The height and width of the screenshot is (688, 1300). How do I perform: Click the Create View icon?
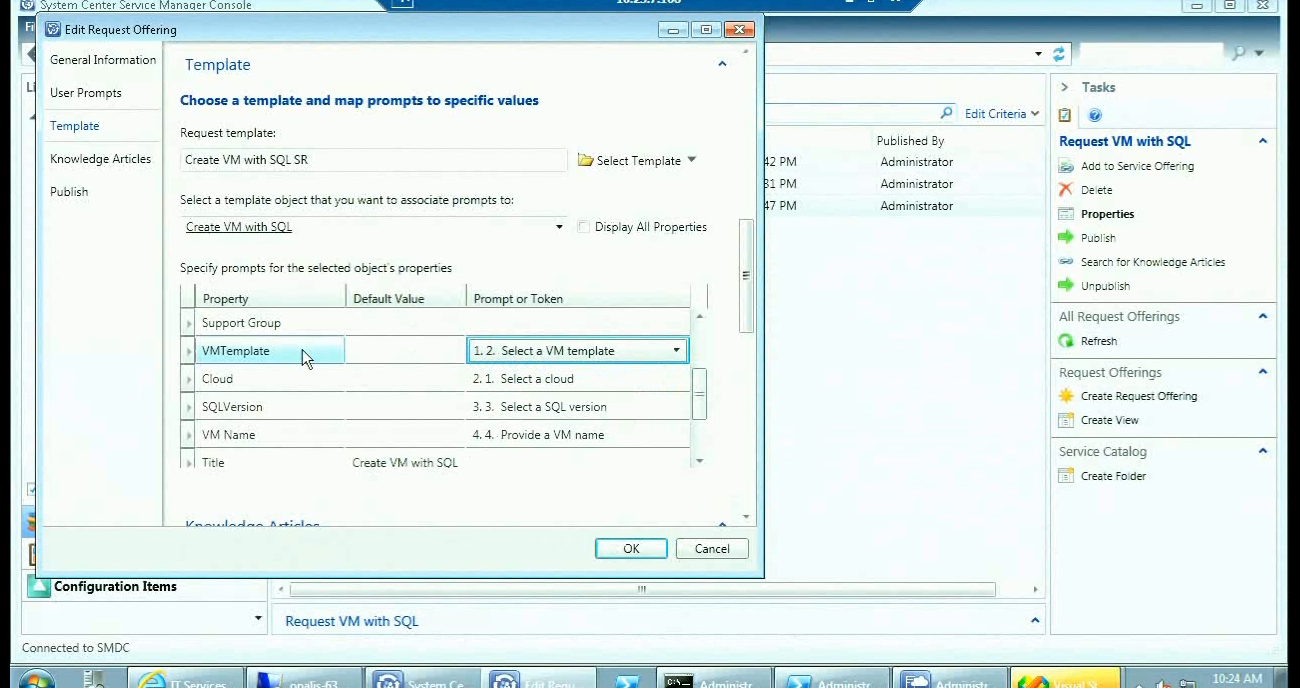pos(1065,420)
